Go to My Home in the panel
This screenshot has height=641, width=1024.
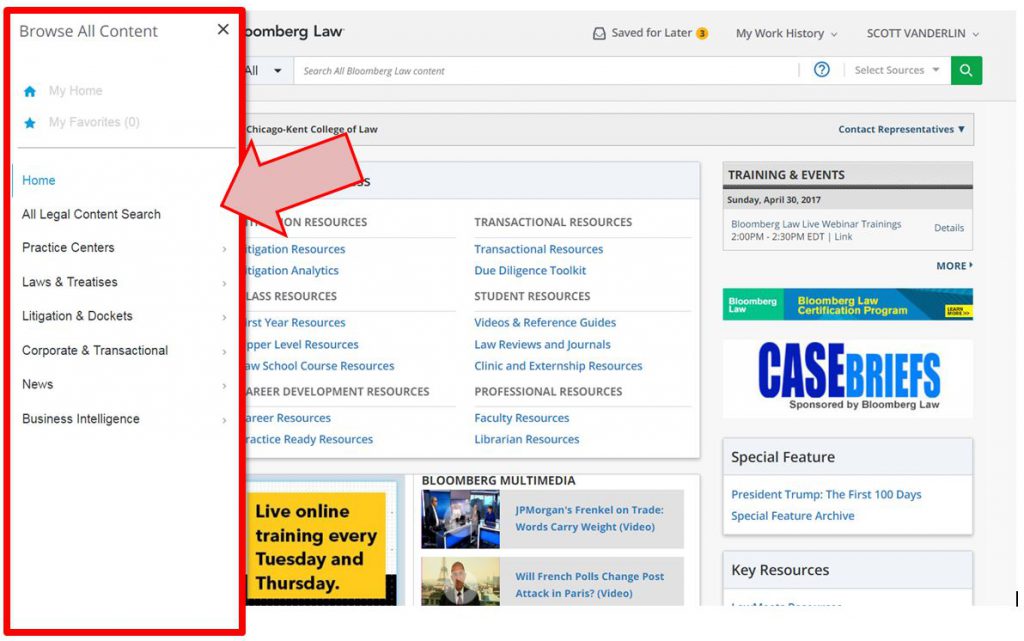click(x=75, y=91)
